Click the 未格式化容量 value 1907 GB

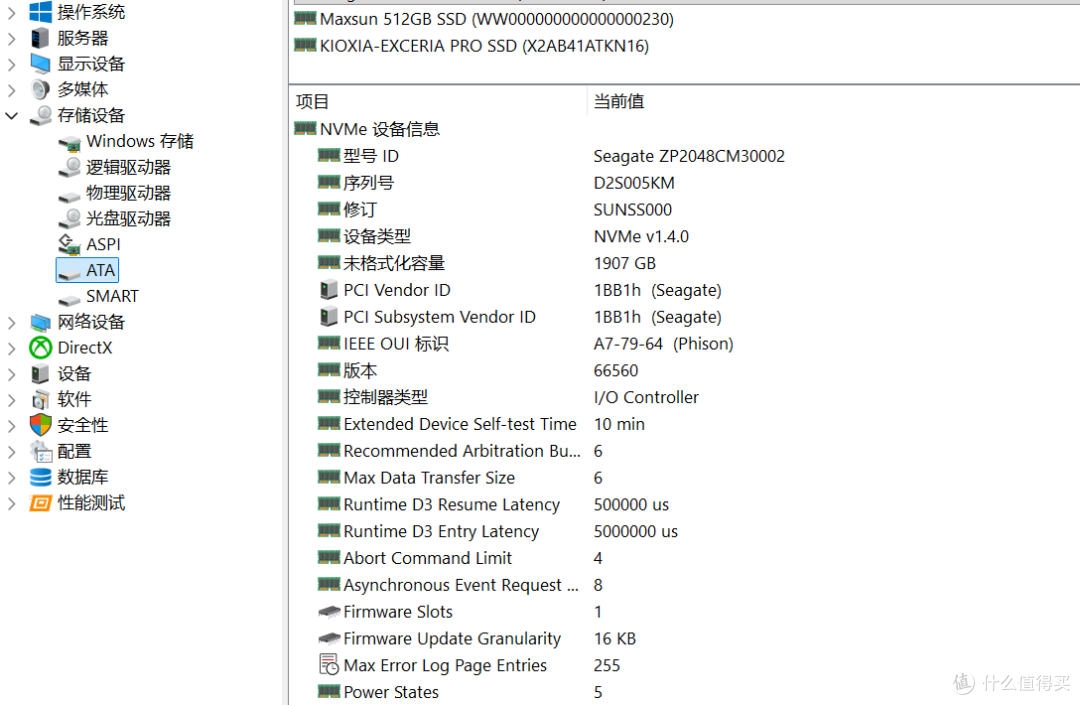pyautogui.click(x=625, y=263)
